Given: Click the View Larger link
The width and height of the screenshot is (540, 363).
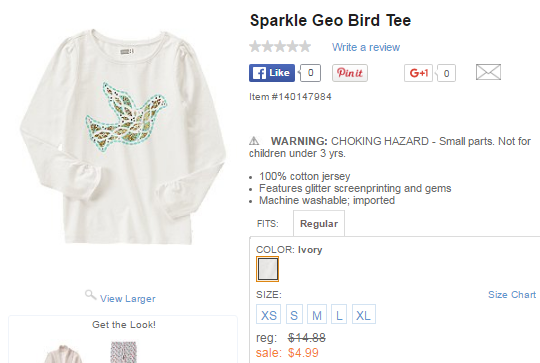Looking at the screenshot, I should 128,299.
